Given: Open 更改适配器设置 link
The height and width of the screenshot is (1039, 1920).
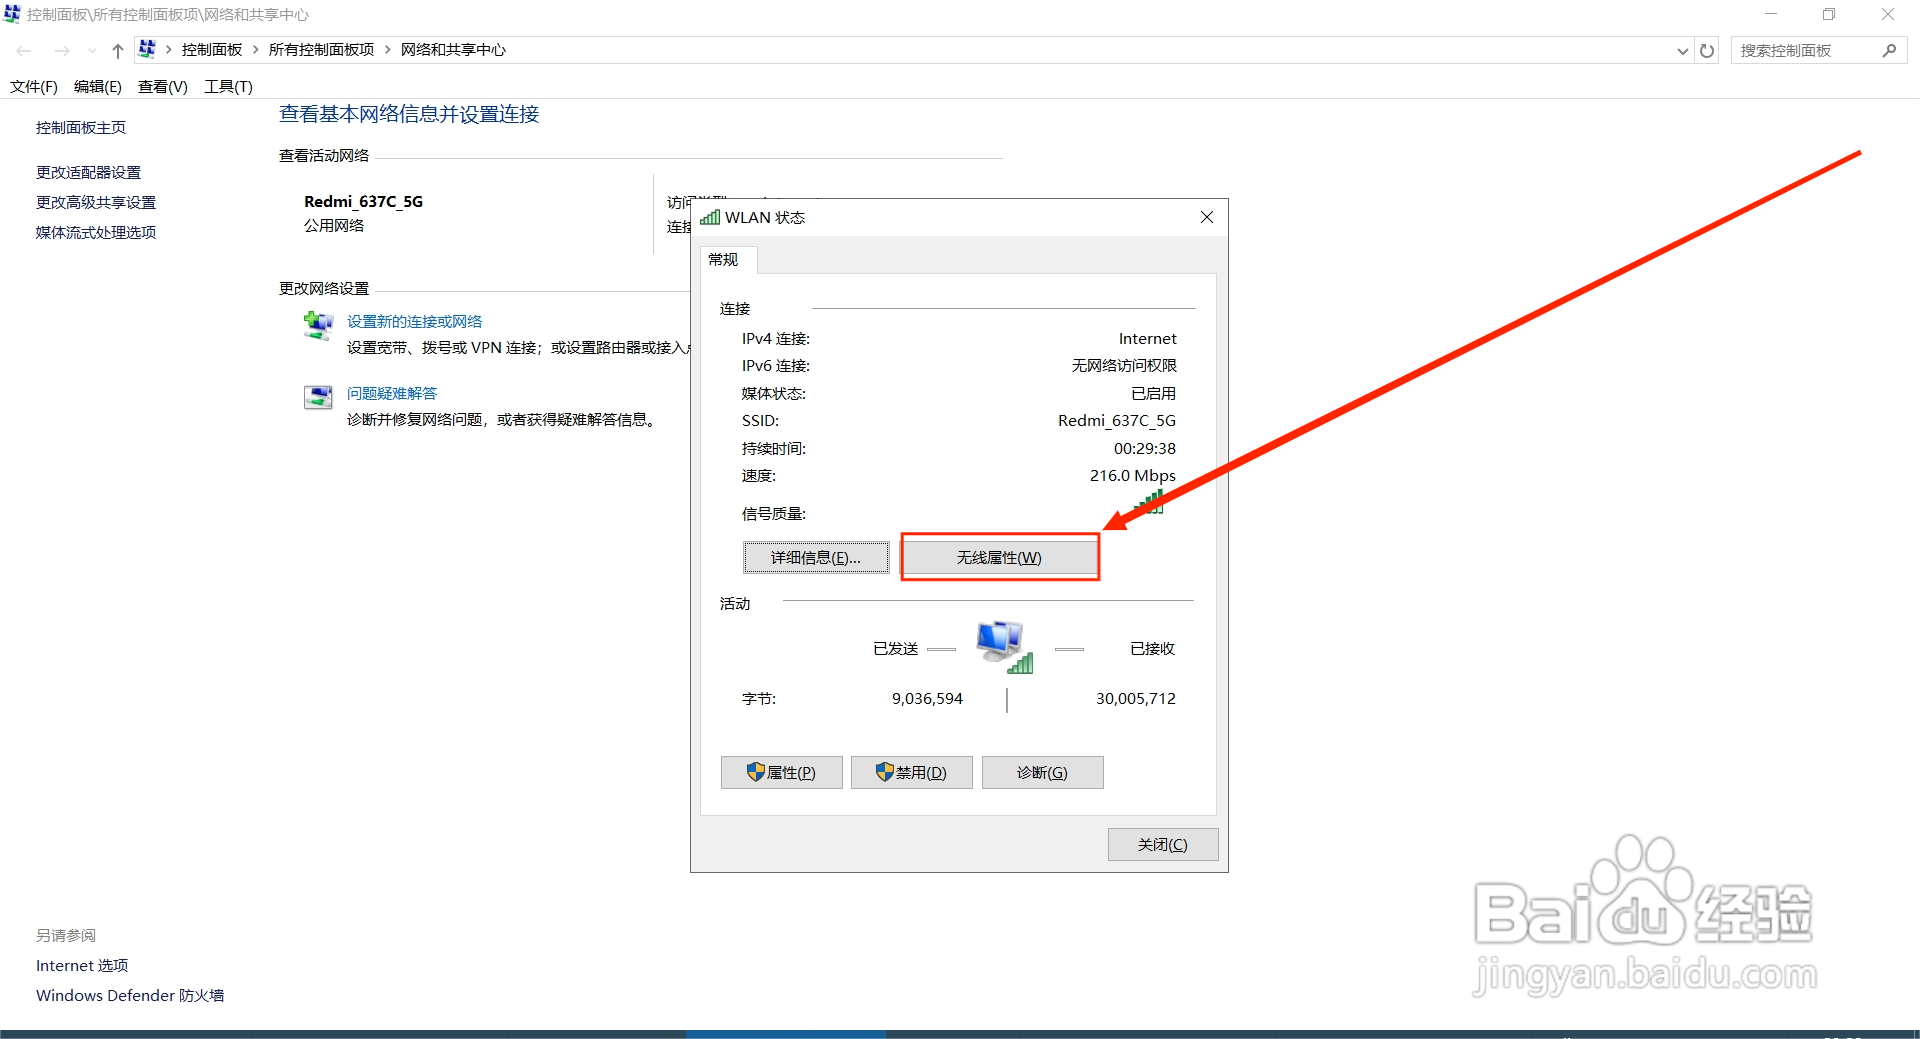Looking at the screenshot, I should point(89,173).
